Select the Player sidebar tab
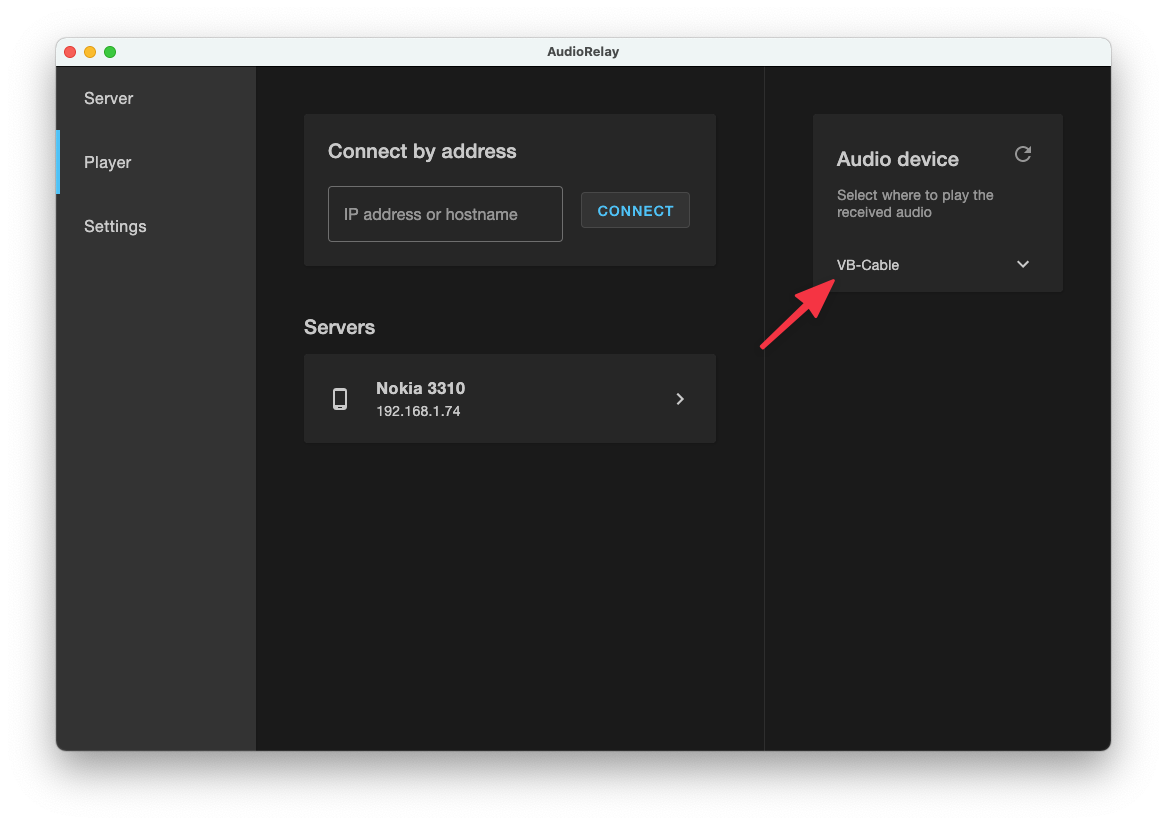Image resolution: width=1167 pixels, height=825 pixels. tap(108, 162)
